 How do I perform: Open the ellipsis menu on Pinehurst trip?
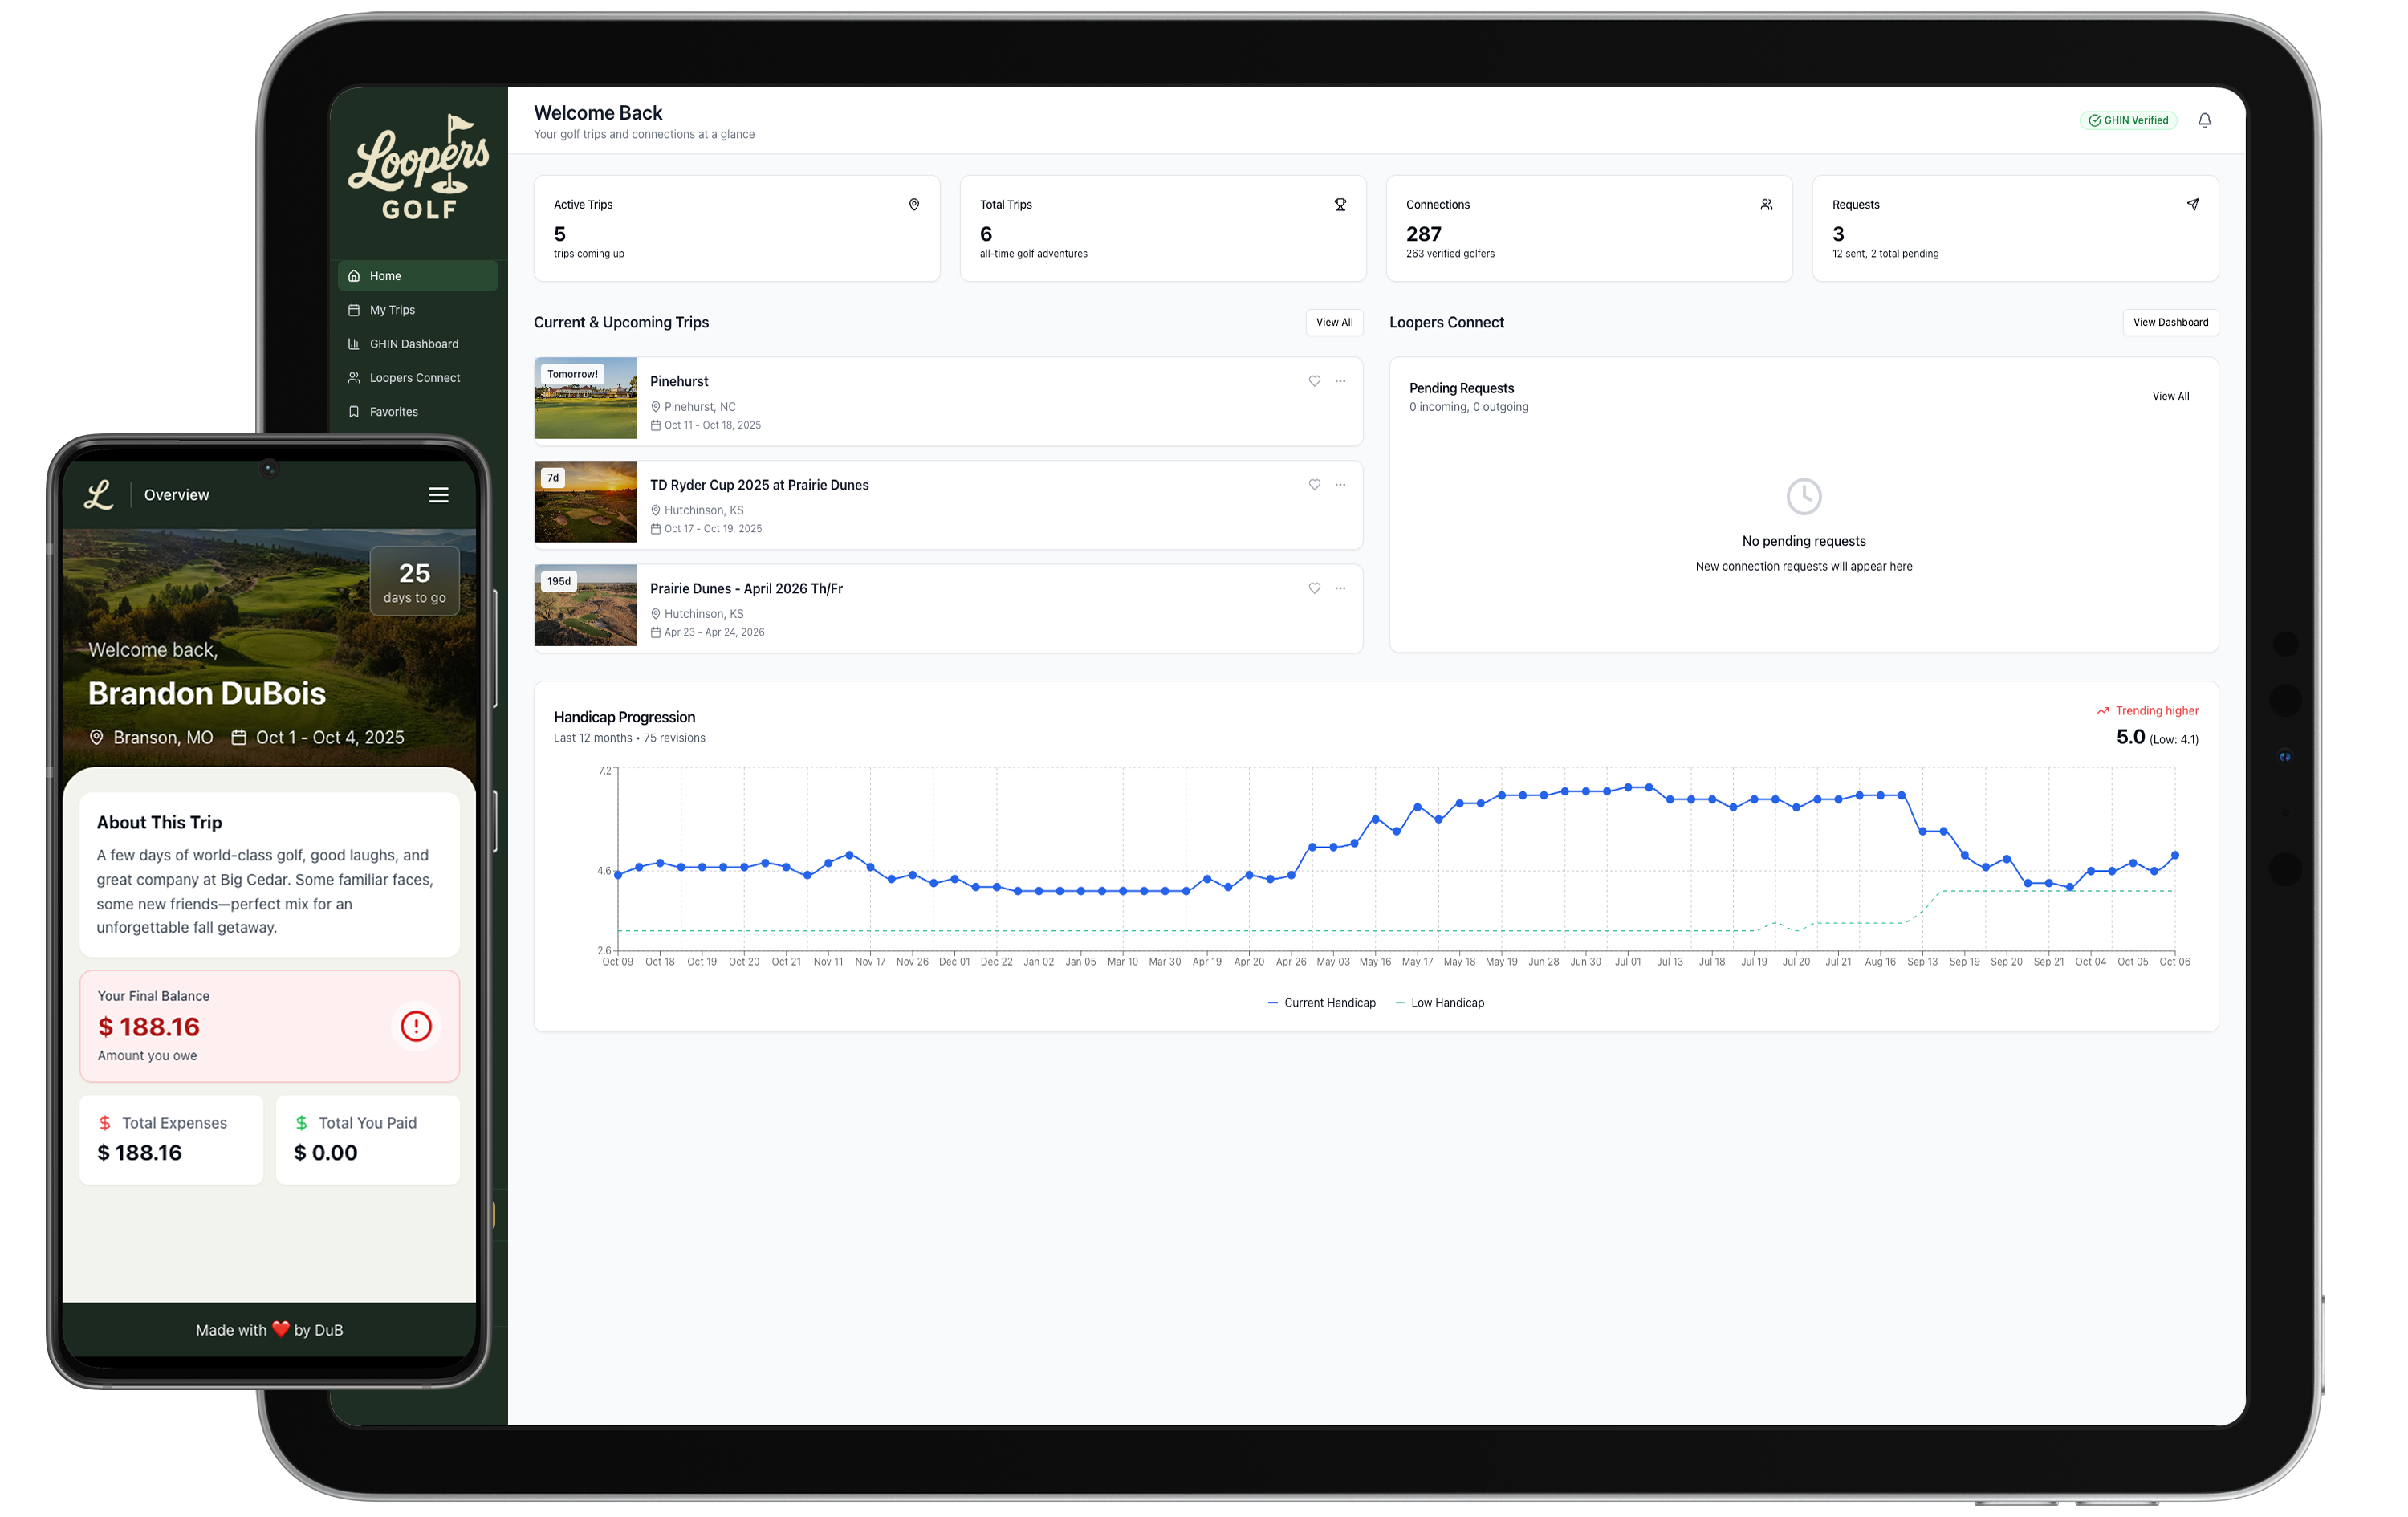coord(1340,381)
